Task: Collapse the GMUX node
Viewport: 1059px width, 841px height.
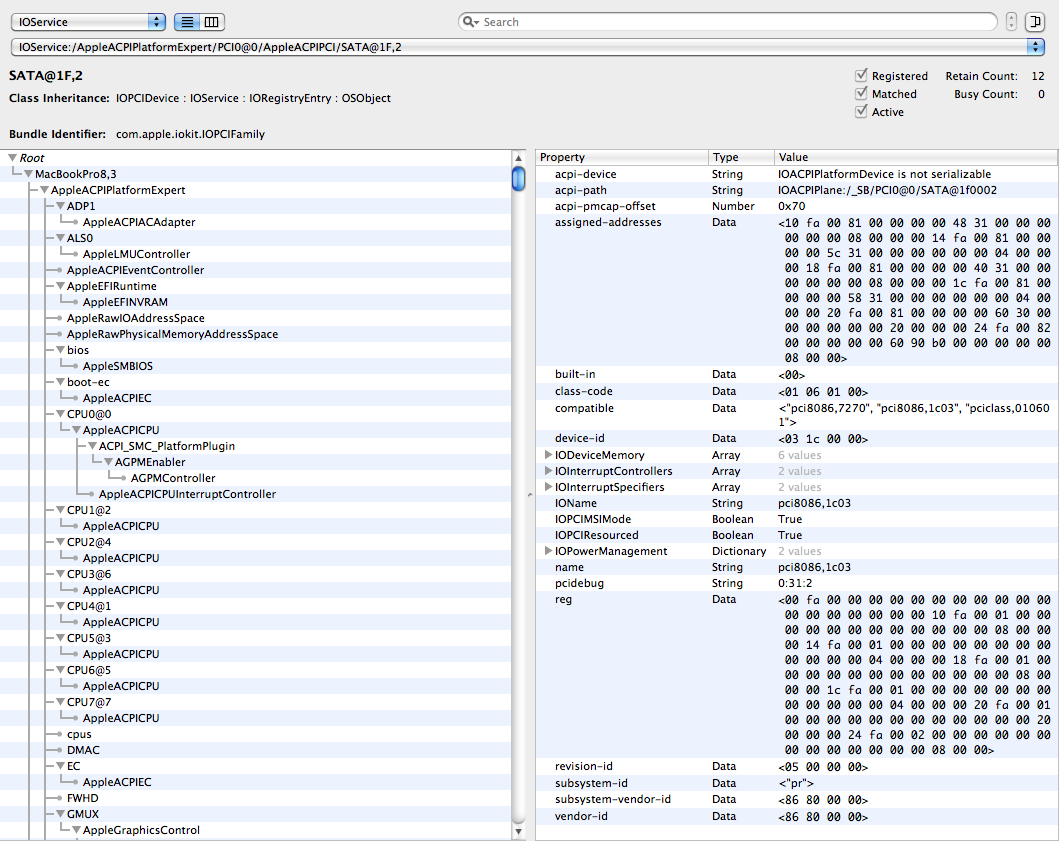Action: click(60, 814)
